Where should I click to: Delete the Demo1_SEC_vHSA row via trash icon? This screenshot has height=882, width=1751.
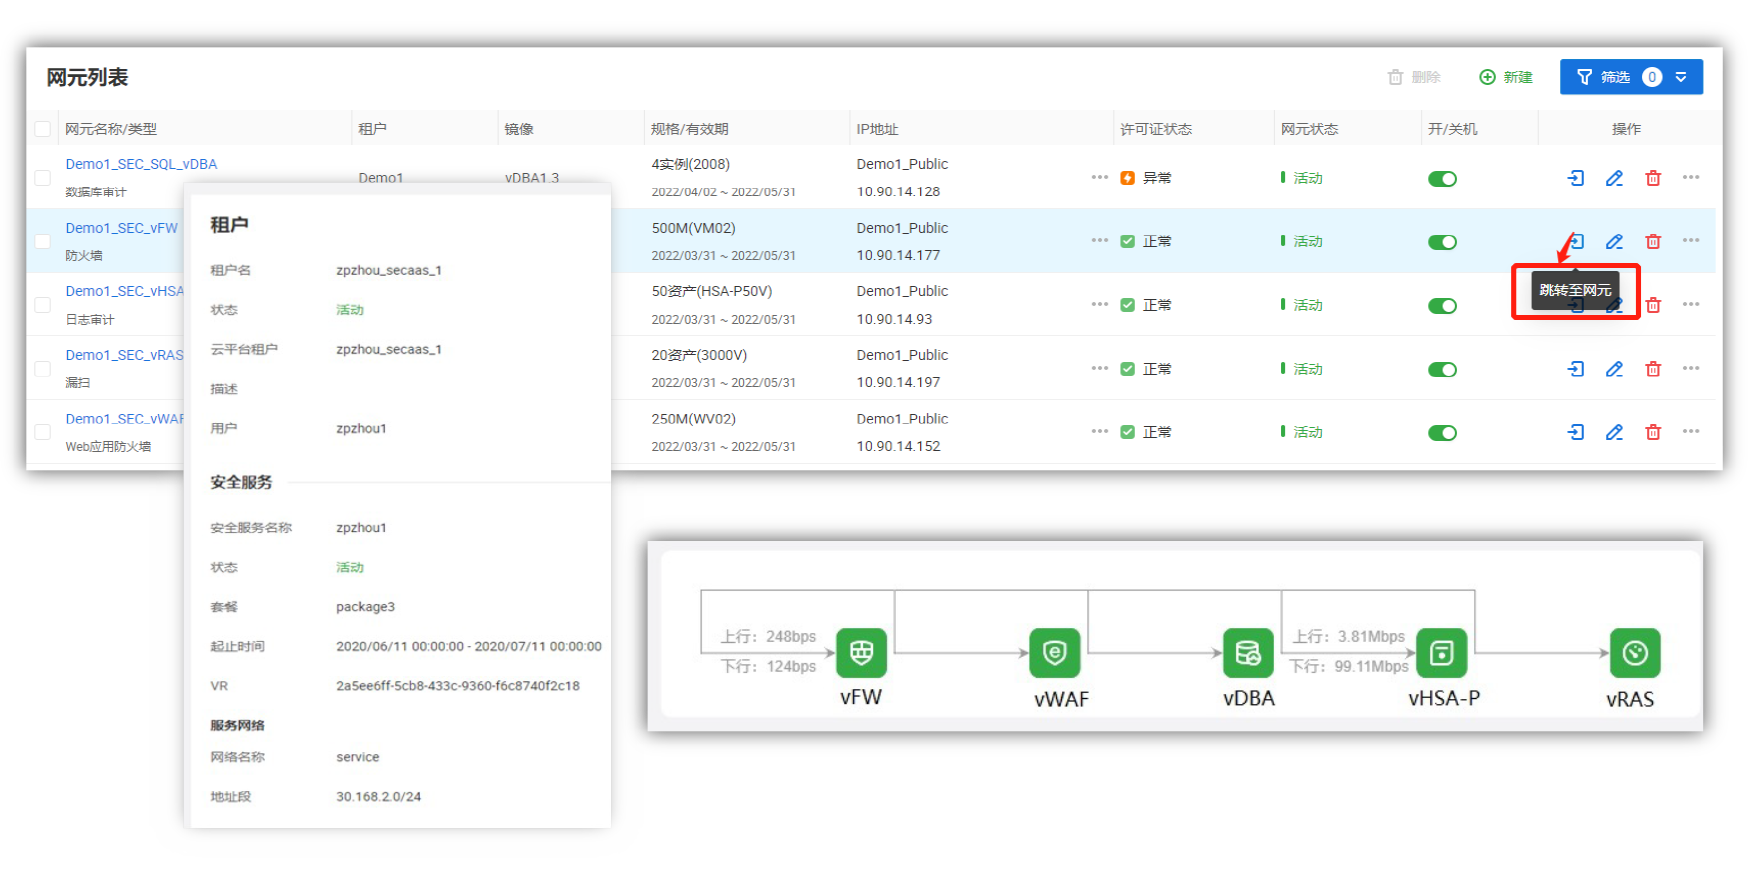(1653, 305)
